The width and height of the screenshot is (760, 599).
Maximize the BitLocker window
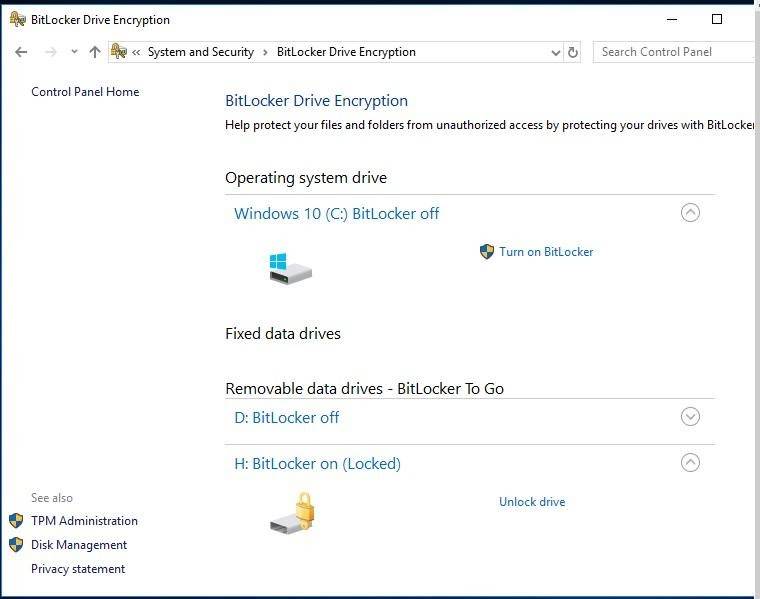click(x=717, y=19)
